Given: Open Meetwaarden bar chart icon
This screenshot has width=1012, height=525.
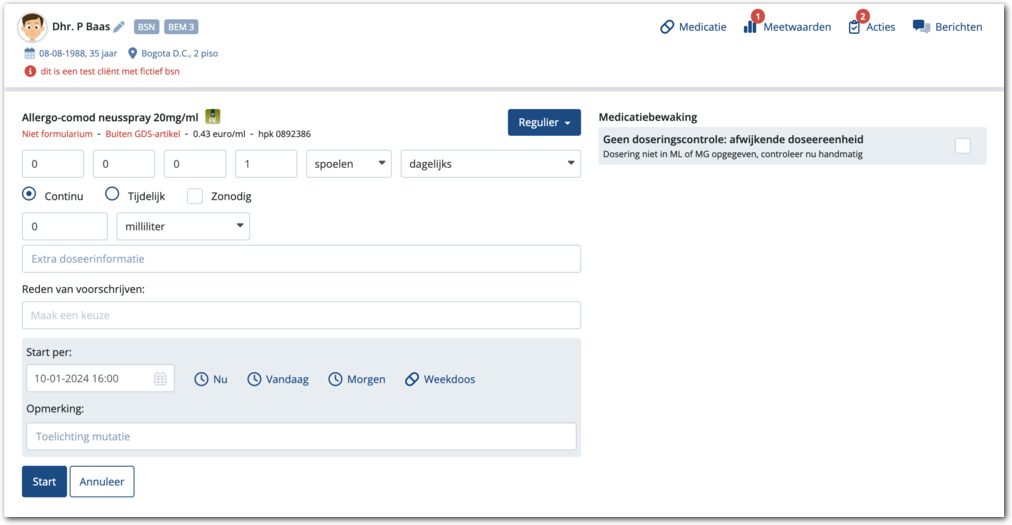Looking at the screenshot, I should click(750, 27).
